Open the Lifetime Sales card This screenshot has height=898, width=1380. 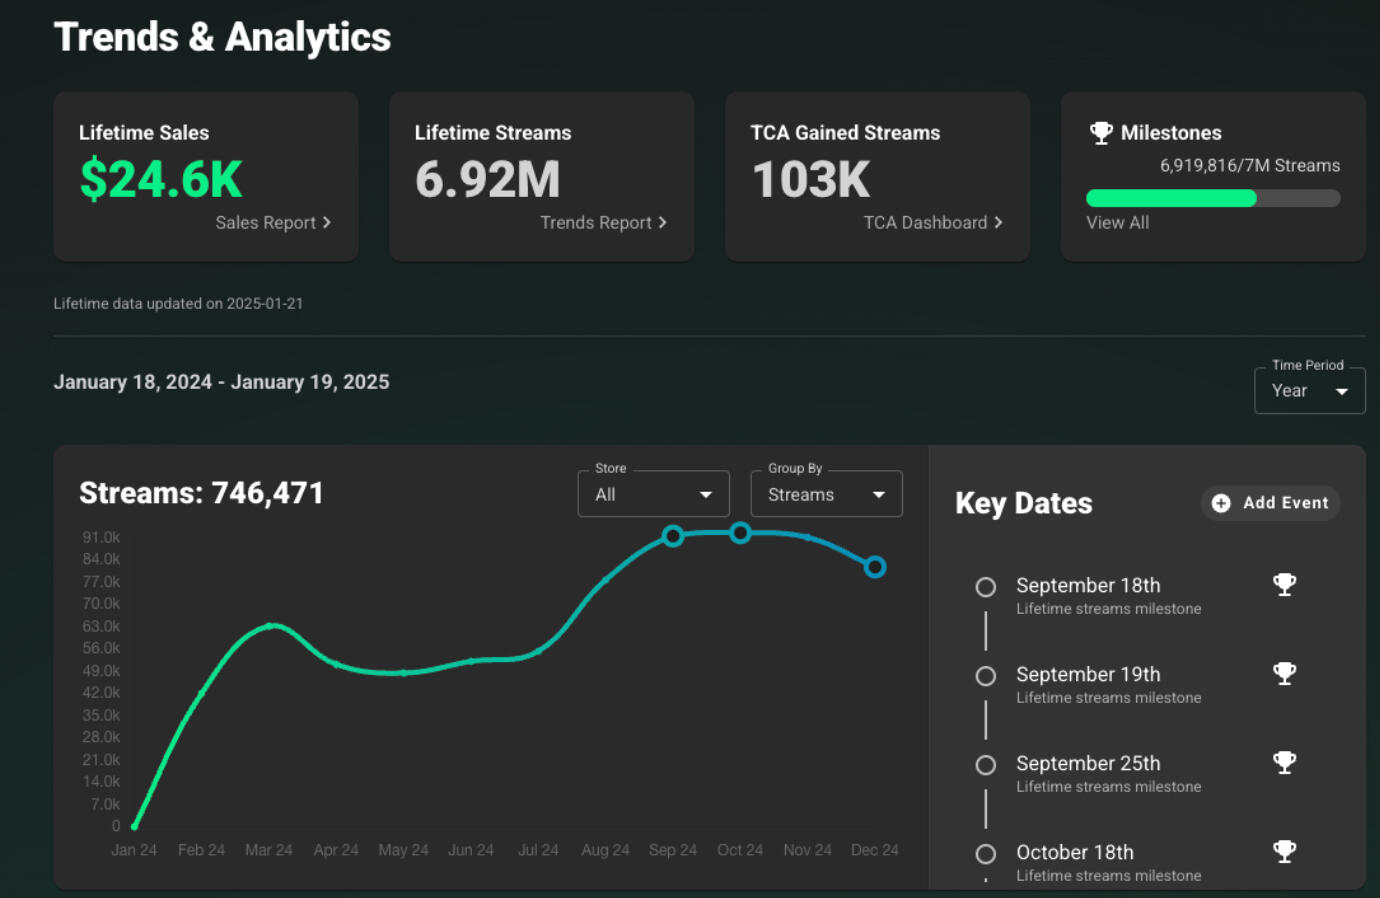coord(205,177)
